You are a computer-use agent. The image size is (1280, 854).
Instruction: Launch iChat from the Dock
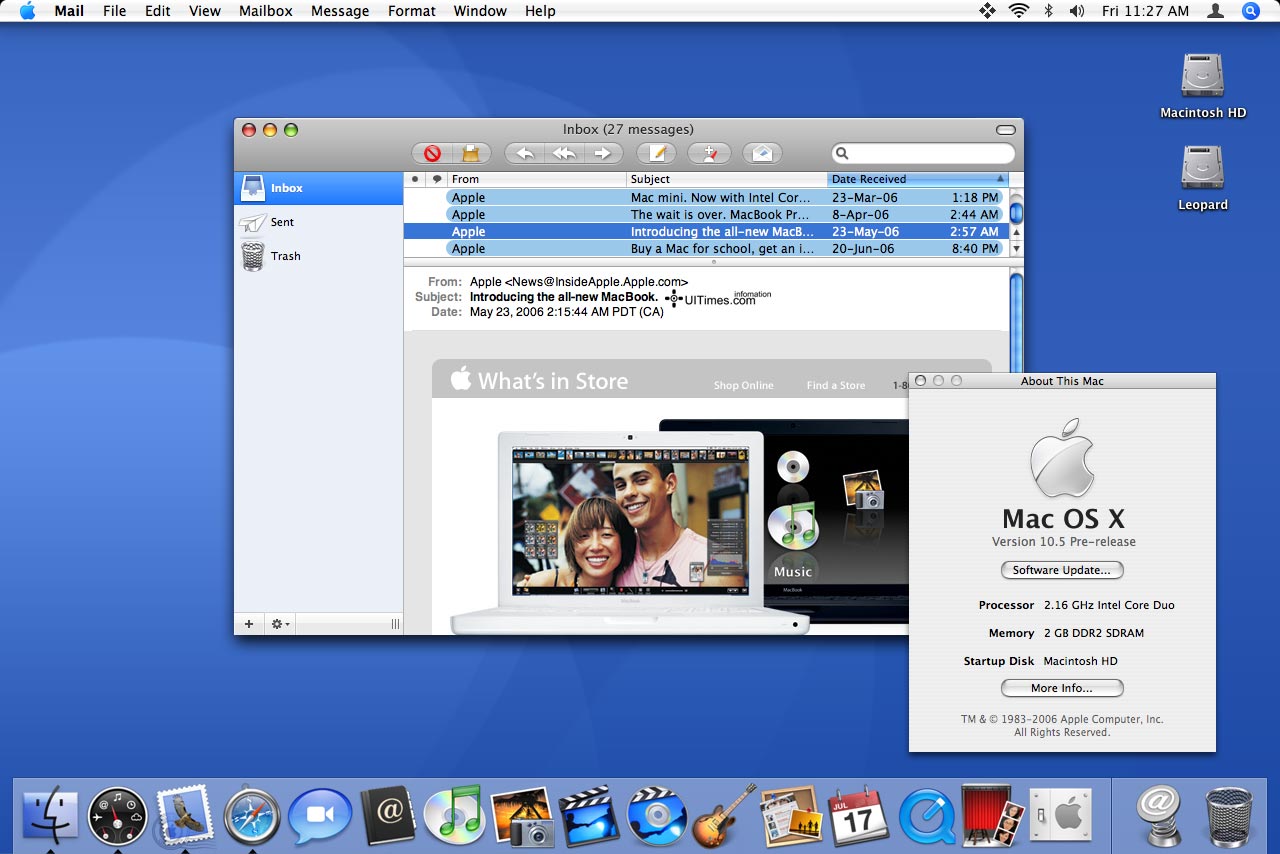(320, 817)
